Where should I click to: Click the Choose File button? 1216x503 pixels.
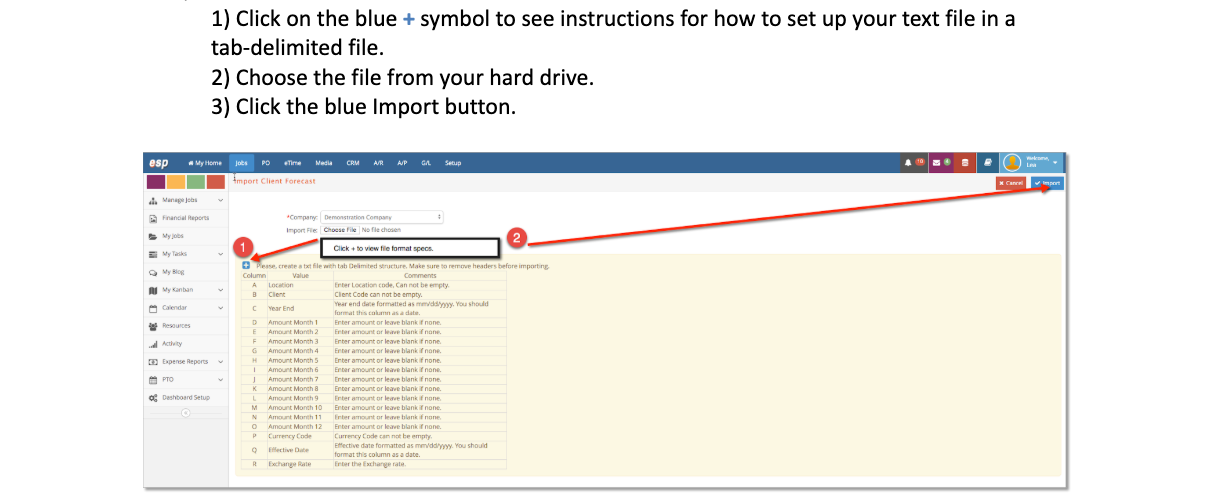pyautogui.click(x=340, y=230)
